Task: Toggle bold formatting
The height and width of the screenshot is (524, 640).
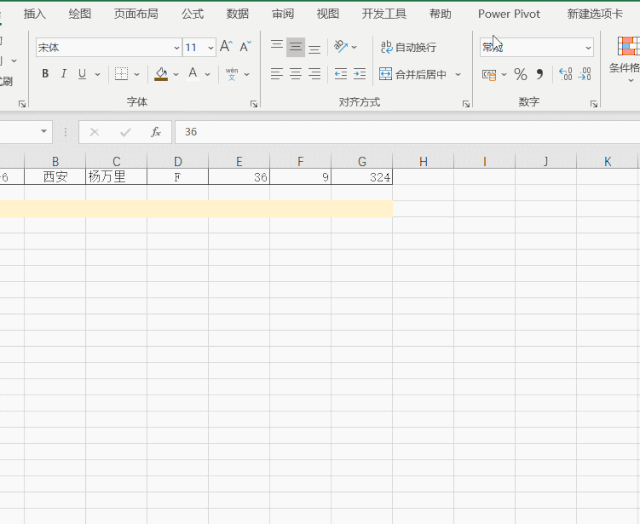Action: [45, 74]
